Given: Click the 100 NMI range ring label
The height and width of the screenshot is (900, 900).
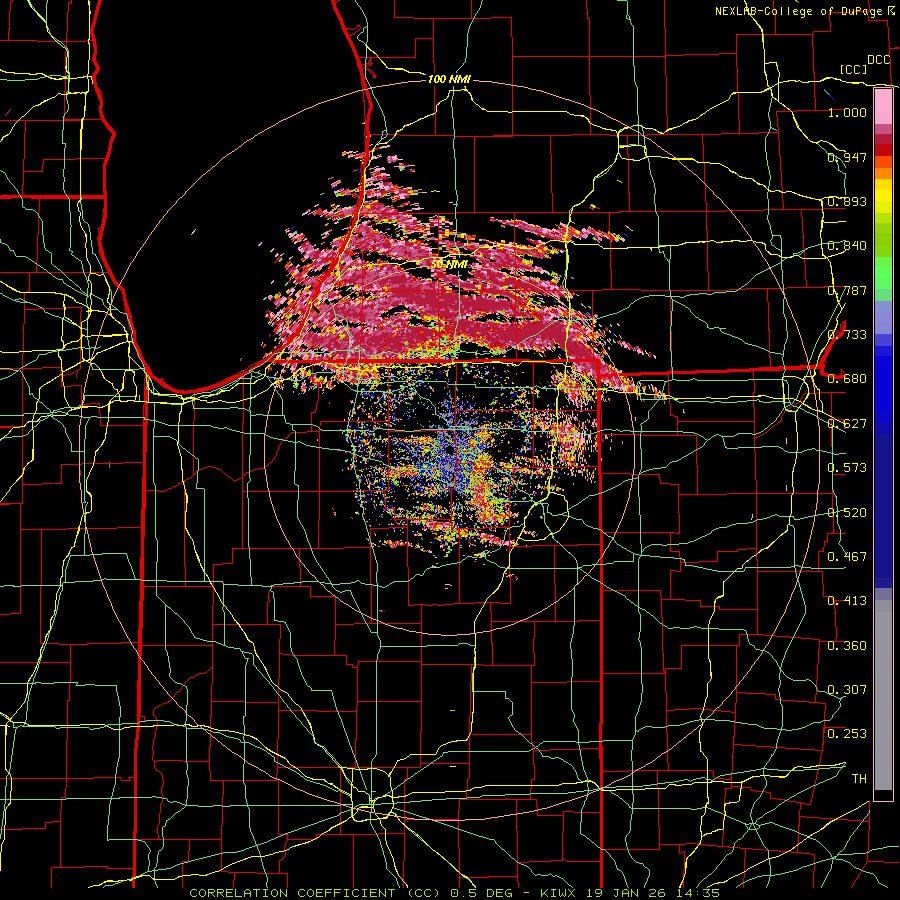Looking at the screenshot, I should click(x=449, y=79).
